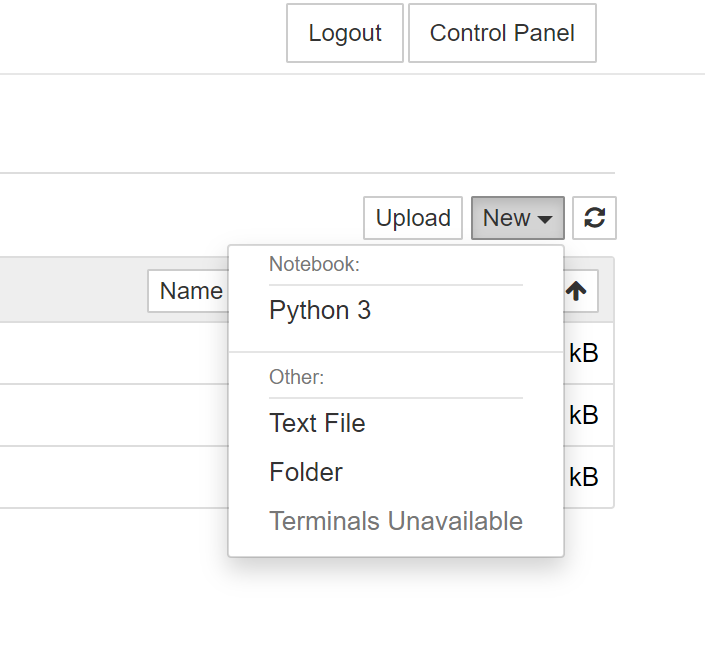The width and height of the screenshot is (705, 658).
Task: Click the Terminals Unavailable entry
Action: coord(396,521)
